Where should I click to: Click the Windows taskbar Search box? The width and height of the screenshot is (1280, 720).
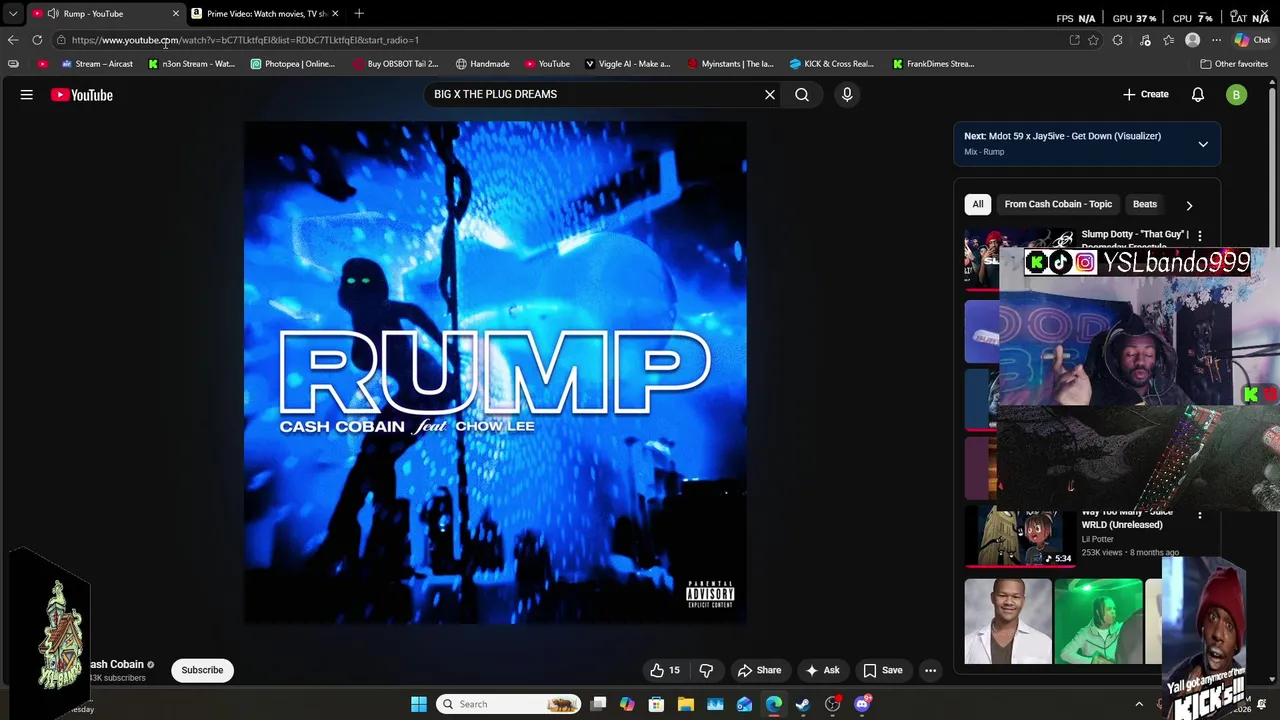(x=509, y=704)
